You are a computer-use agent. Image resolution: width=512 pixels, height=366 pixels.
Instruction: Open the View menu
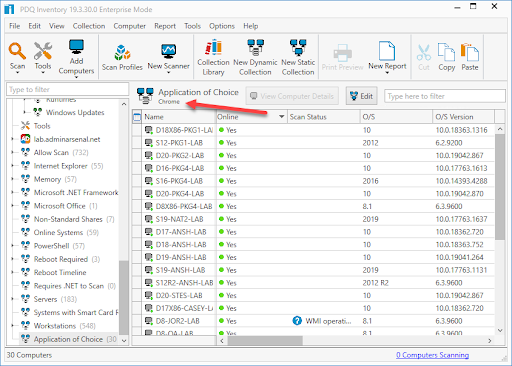(57, 26)
